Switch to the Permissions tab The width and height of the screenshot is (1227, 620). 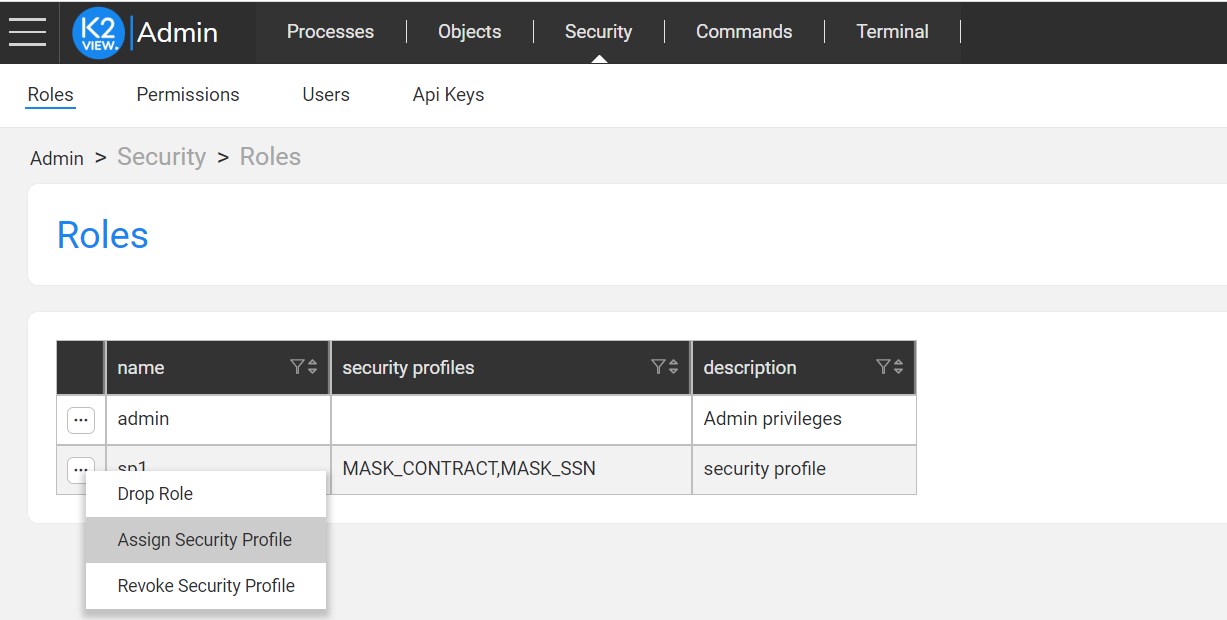[188, 95]
